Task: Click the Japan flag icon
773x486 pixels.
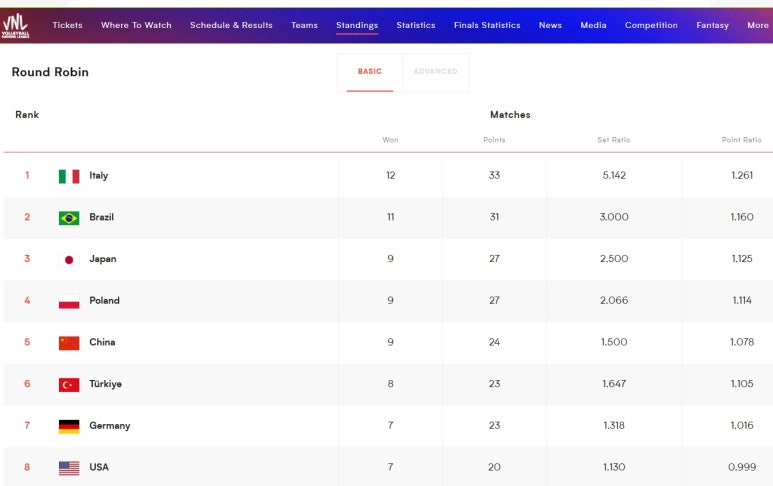Action: (x=69, y=259)
